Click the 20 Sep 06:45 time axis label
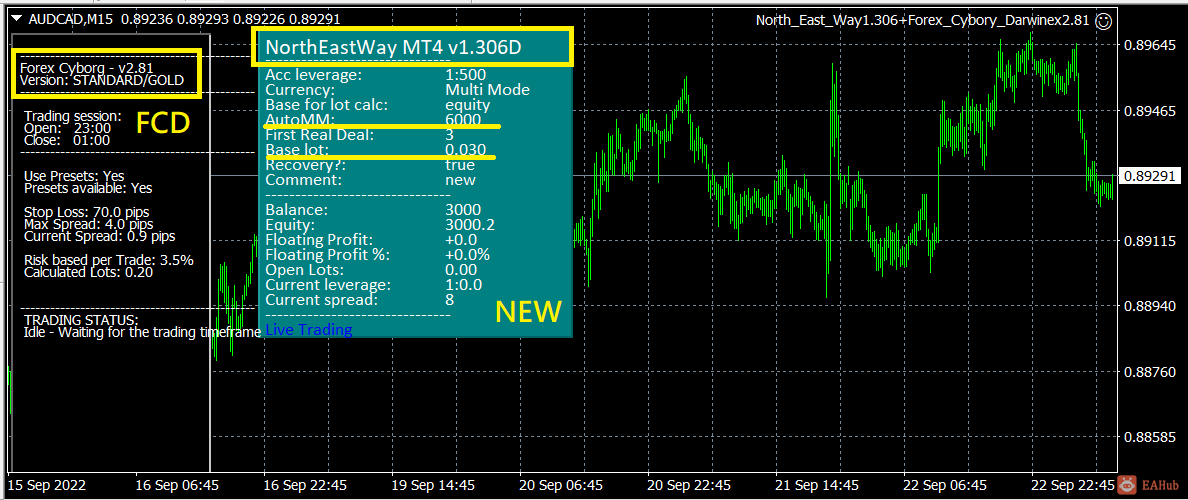 [562, 484]
